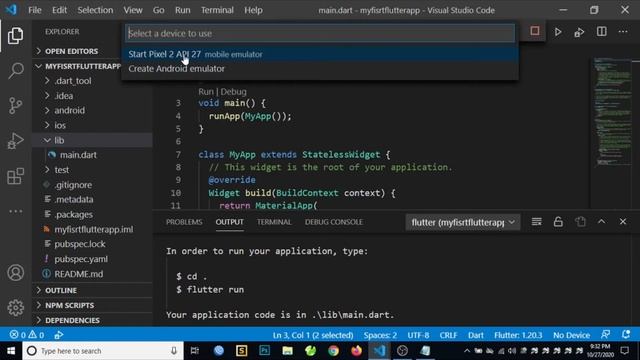This screenshot has width=640, height=360.
Task: Split the editor to the right
Action: point(601,31)
